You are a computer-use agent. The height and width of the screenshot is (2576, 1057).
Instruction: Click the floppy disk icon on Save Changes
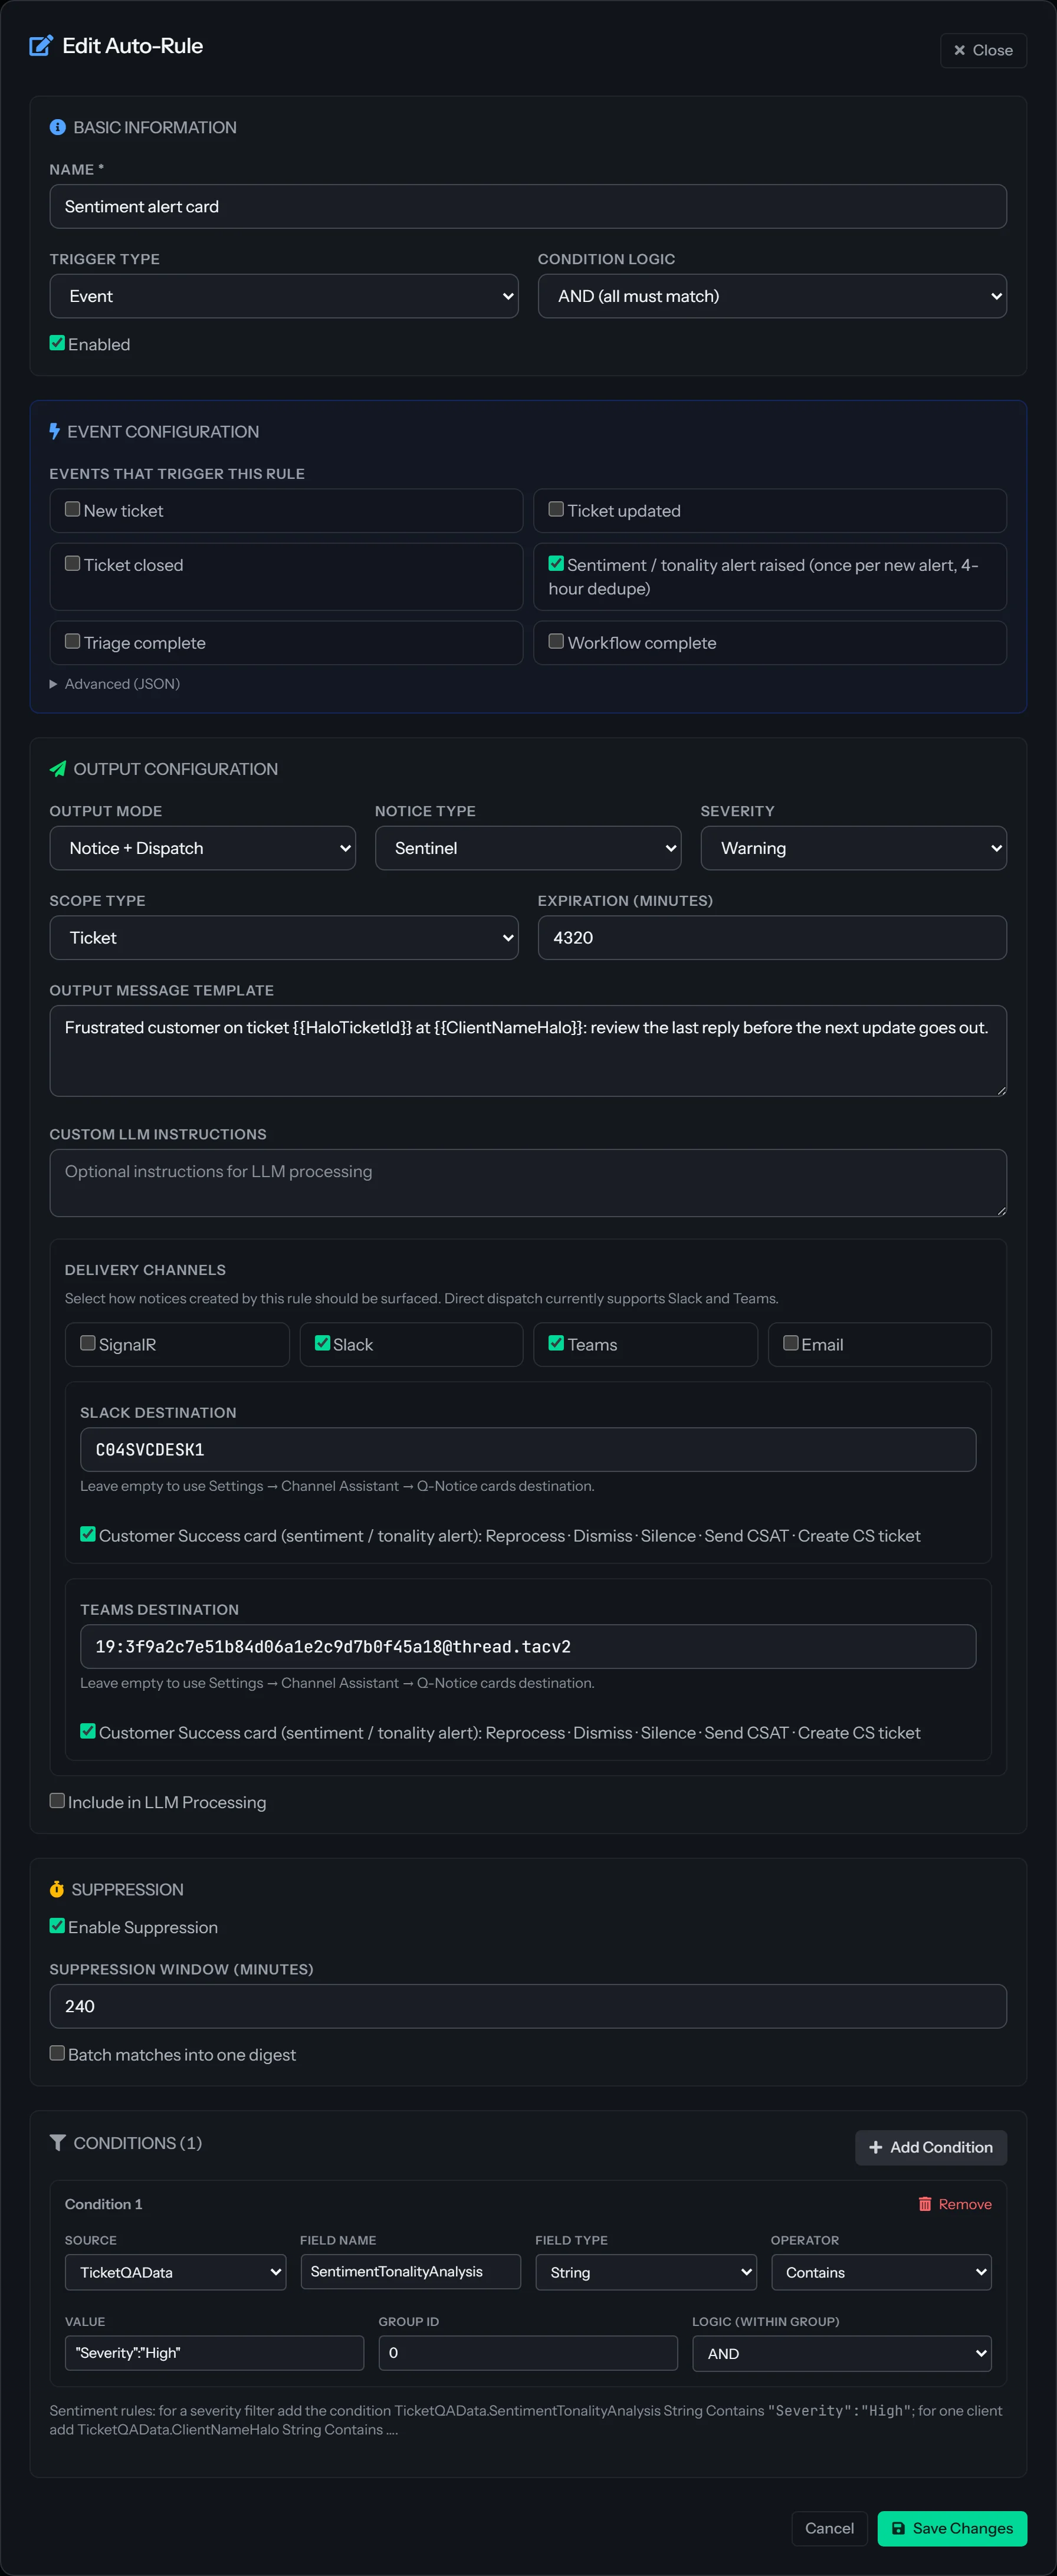point(898,2528)
